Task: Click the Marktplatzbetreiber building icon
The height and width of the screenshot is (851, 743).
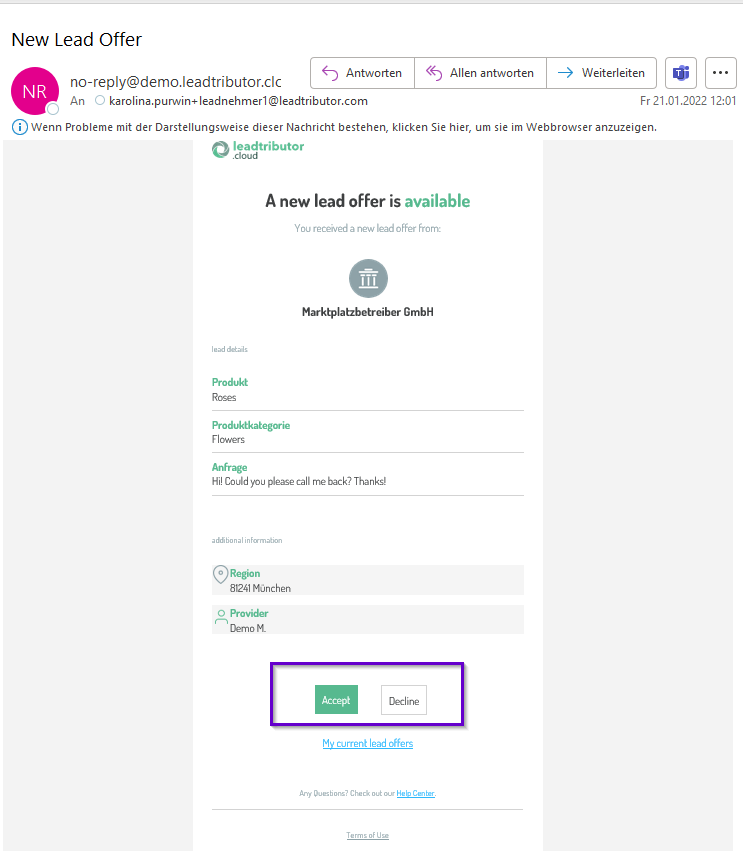Action: [368, 279]
